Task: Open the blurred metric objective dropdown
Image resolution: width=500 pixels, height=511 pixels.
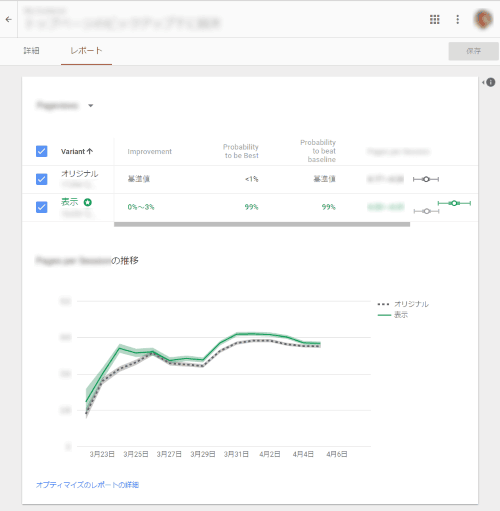Action: pos(65,106)
